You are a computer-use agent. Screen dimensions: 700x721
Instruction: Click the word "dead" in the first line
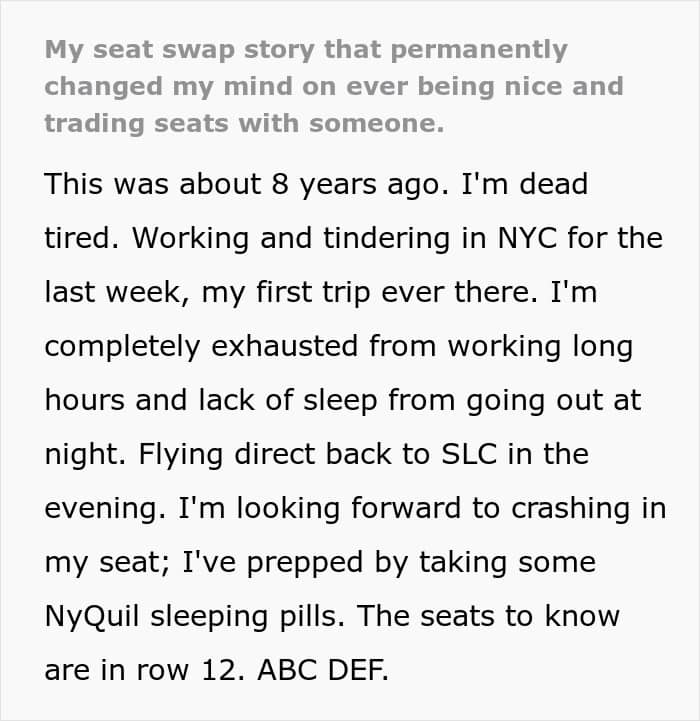553,184
